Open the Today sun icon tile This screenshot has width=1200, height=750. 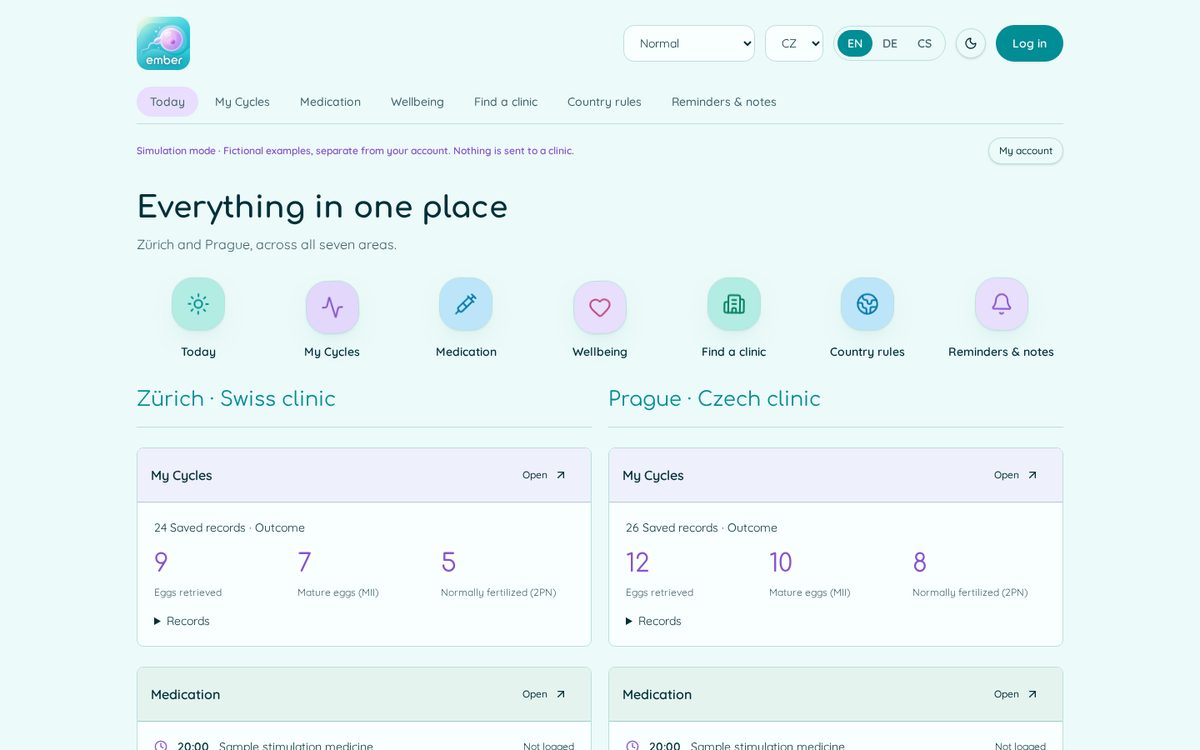point(198,304)
